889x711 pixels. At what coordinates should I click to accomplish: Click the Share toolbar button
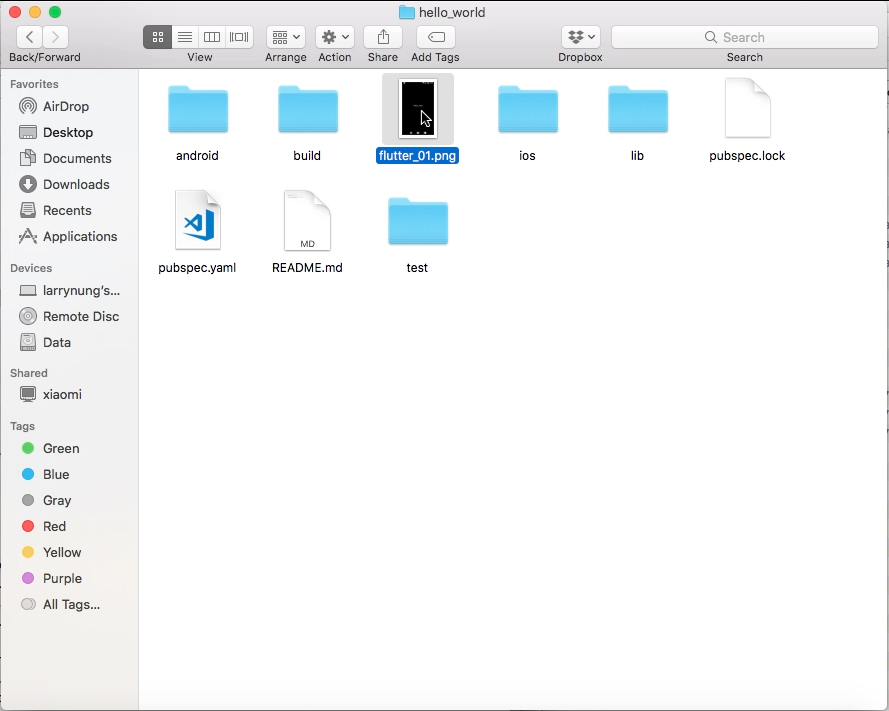click(x=383, y=37)
